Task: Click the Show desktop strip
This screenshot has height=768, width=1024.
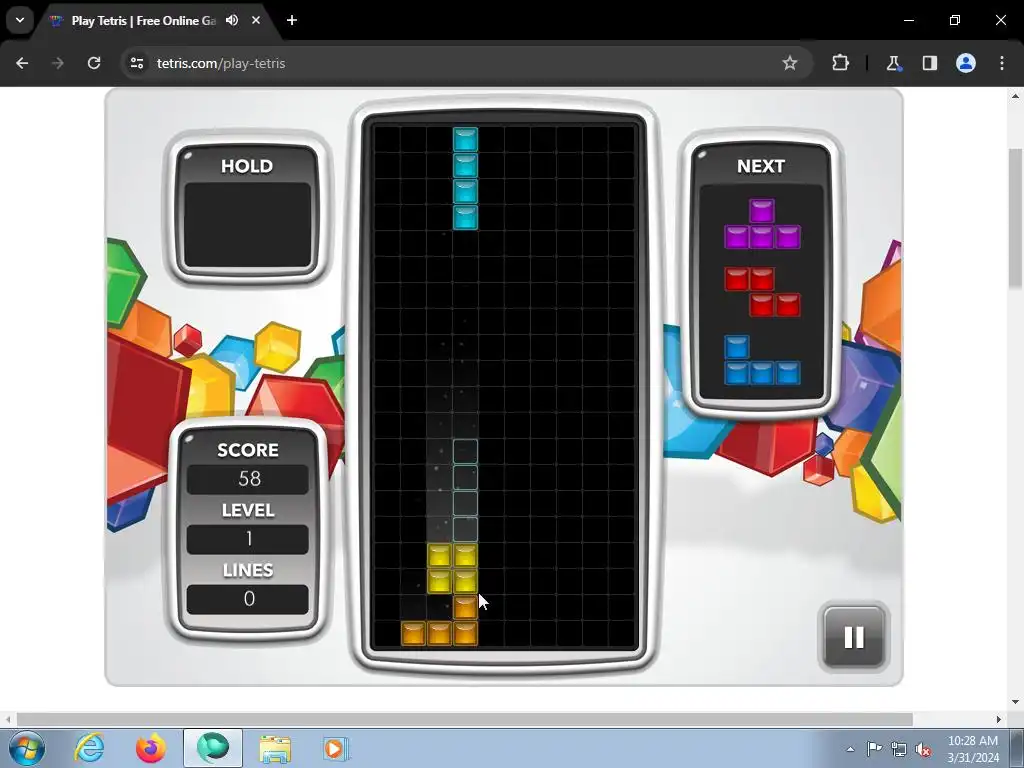Action: point(1017,749)
